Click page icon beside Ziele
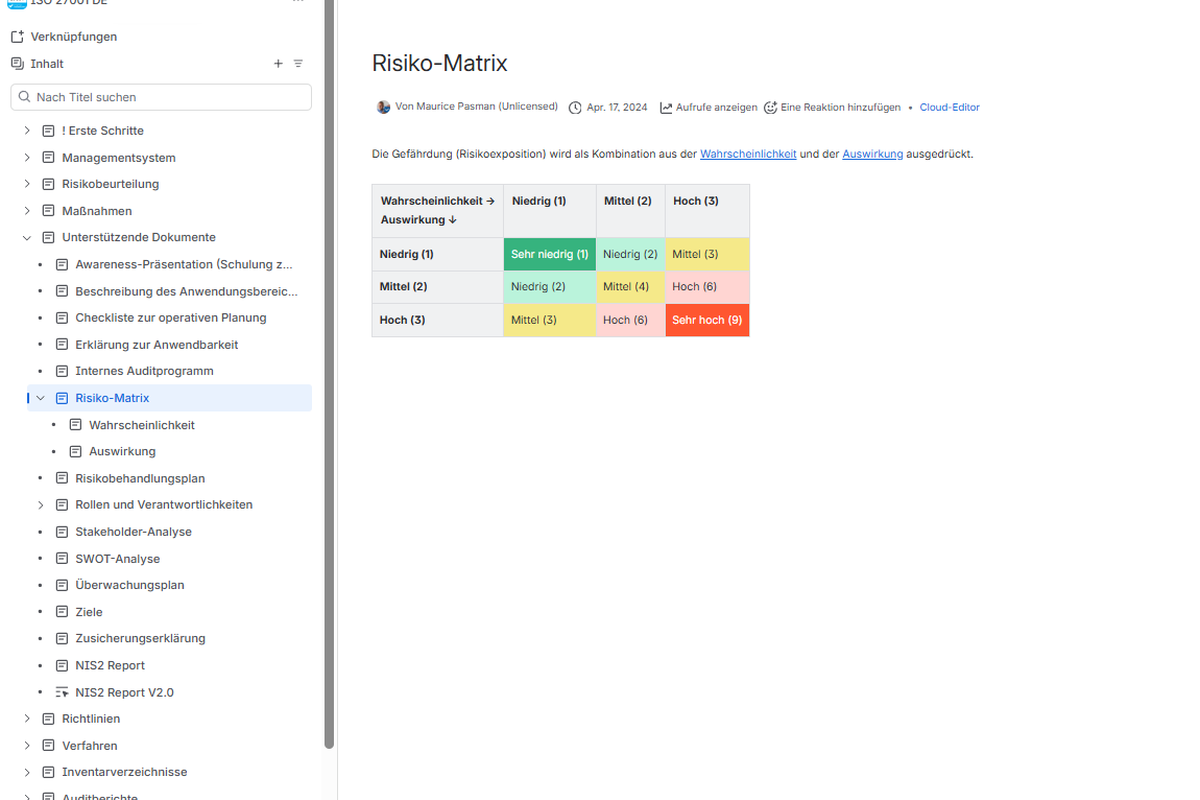The height and width of the screenshot is (800, 1200). pos(62,612)
